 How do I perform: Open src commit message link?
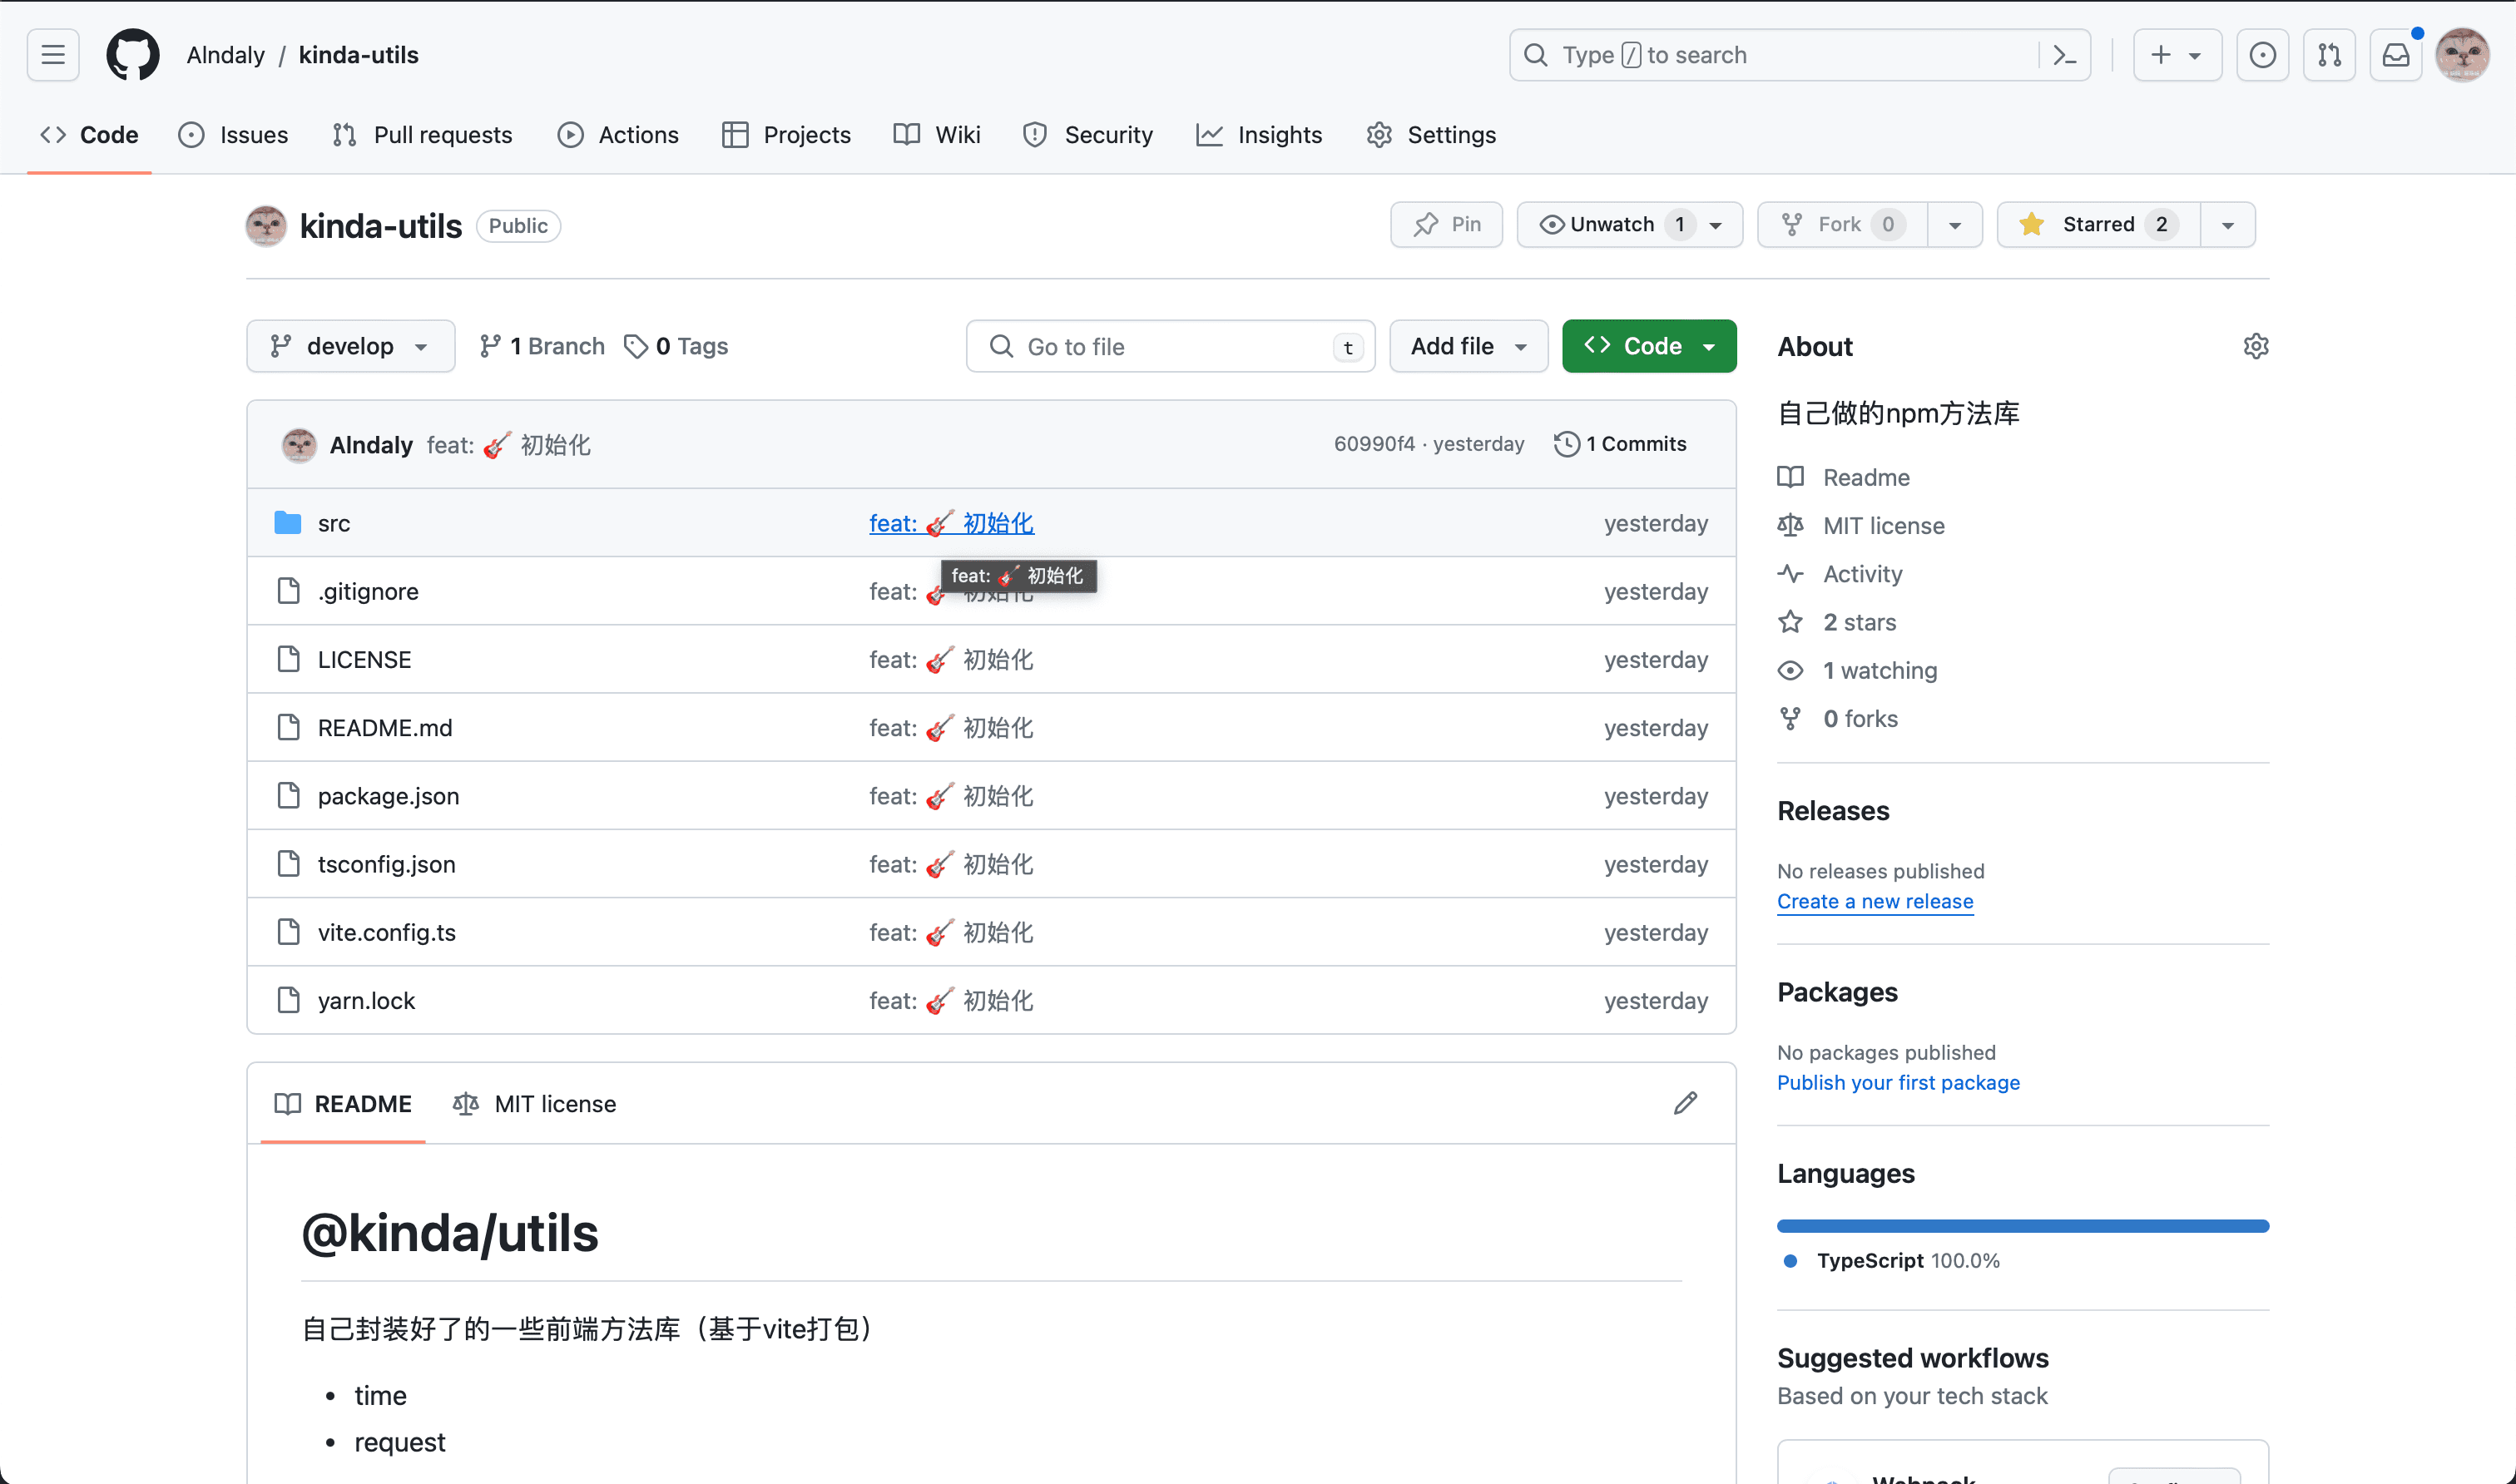click(x=951, y=522)
